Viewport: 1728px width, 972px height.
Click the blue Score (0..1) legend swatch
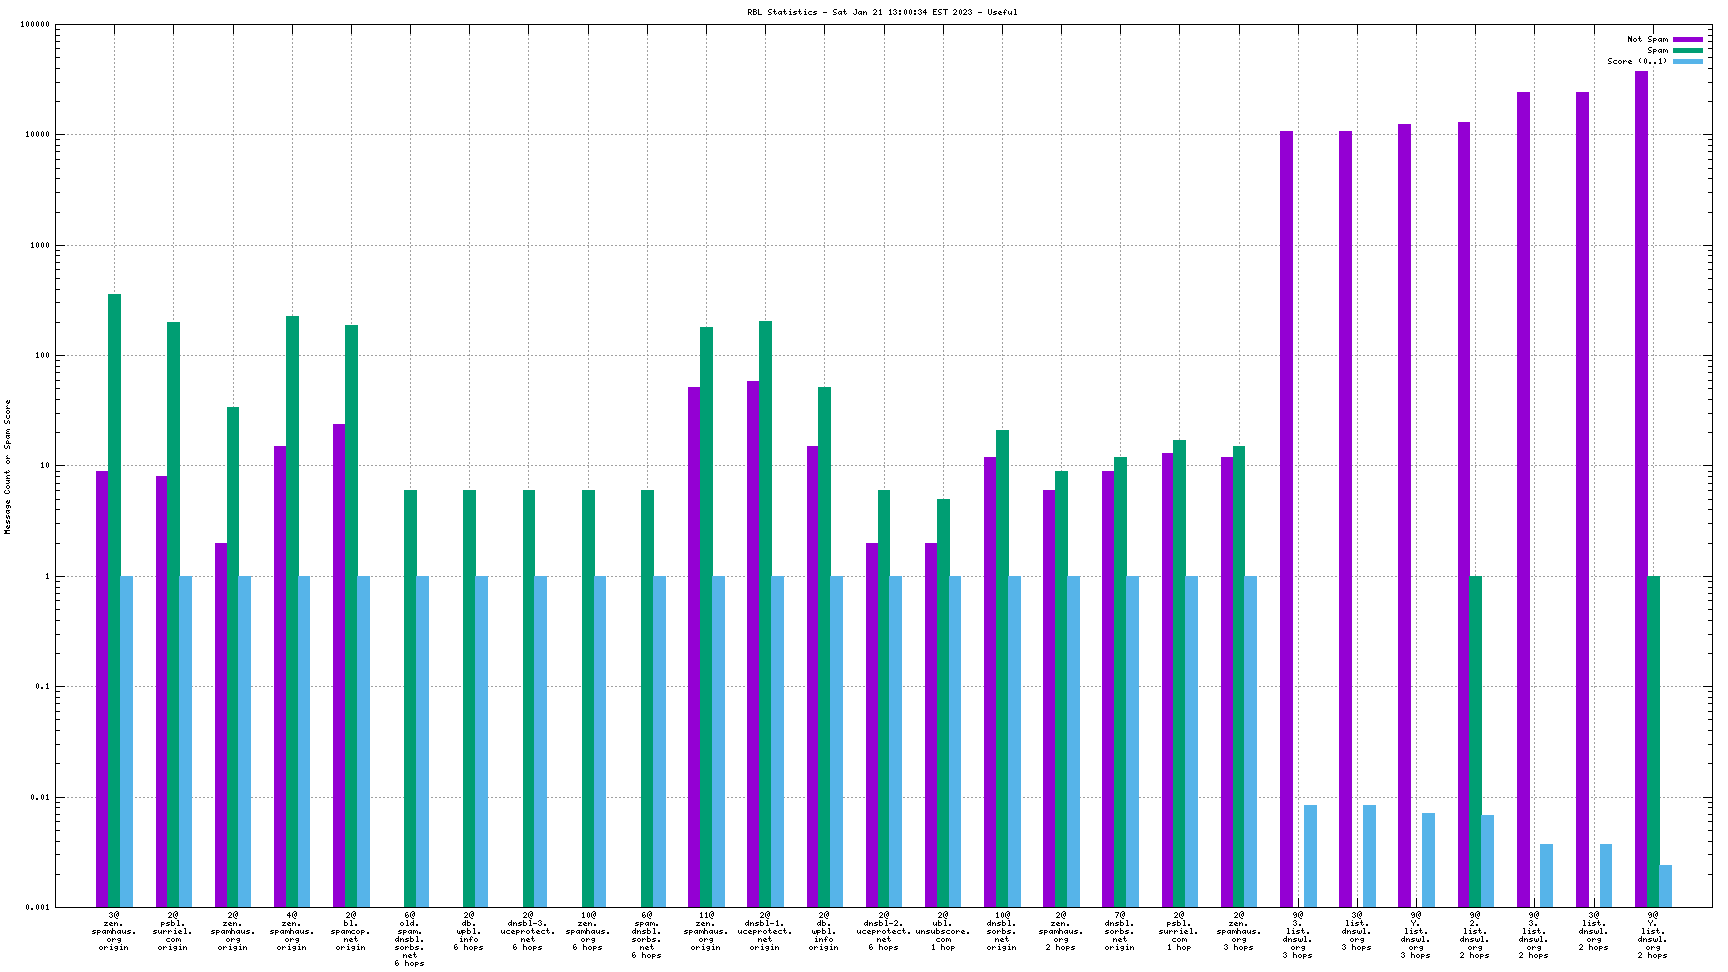click(1688, 61)
